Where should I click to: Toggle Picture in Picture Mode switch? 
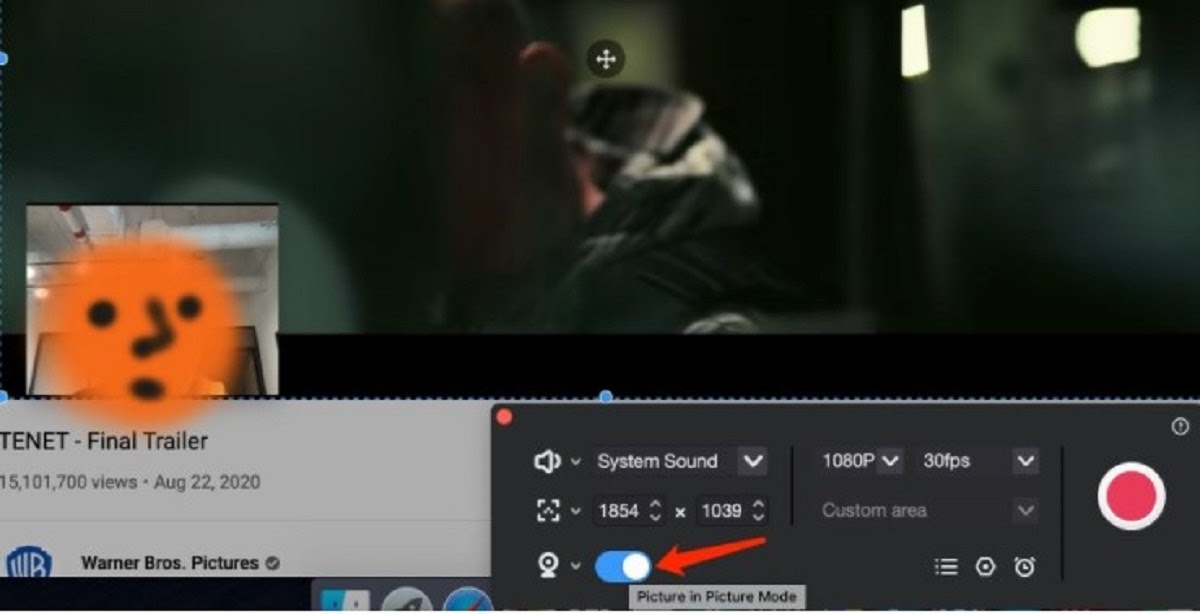click(623, 566)
